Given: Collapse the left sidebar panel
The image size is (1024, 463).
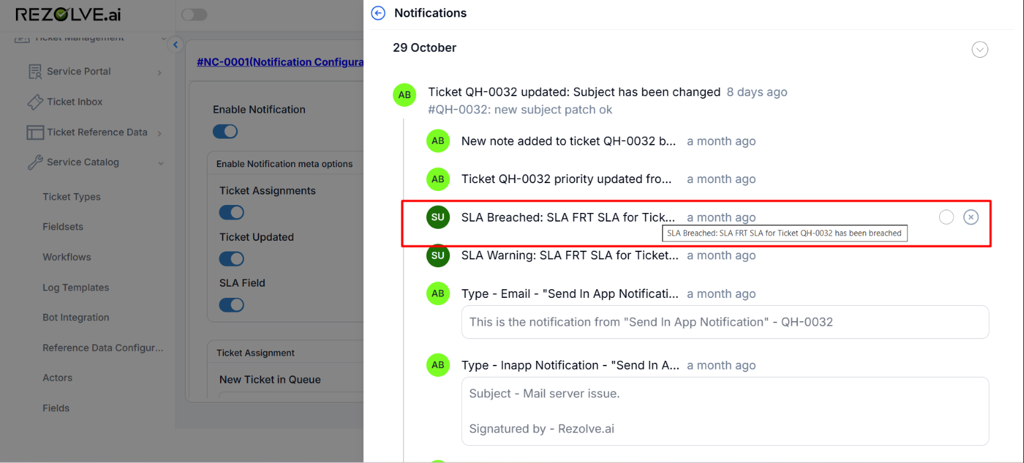Looking at the screenshot, I should 175,45.
